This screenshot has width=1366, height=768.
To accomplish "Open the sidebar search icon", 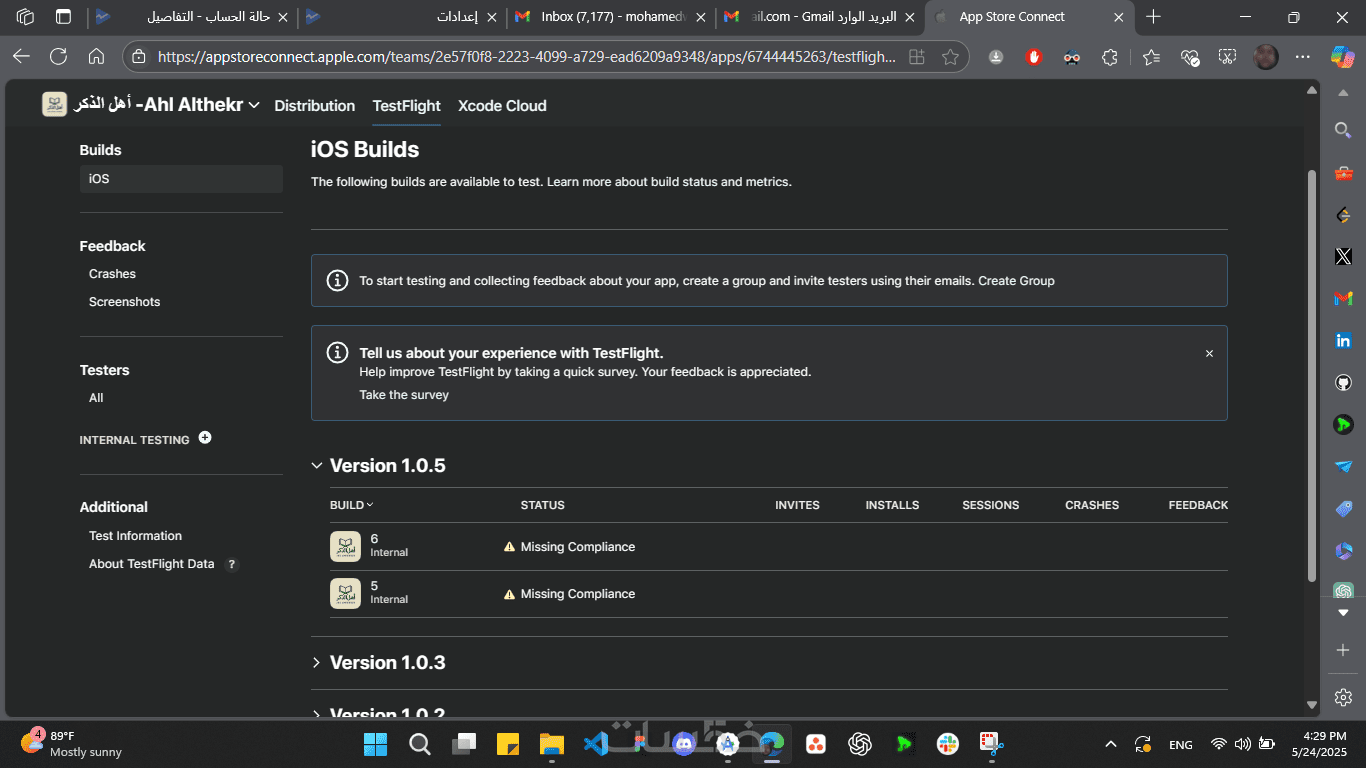I will point(1343,130).
